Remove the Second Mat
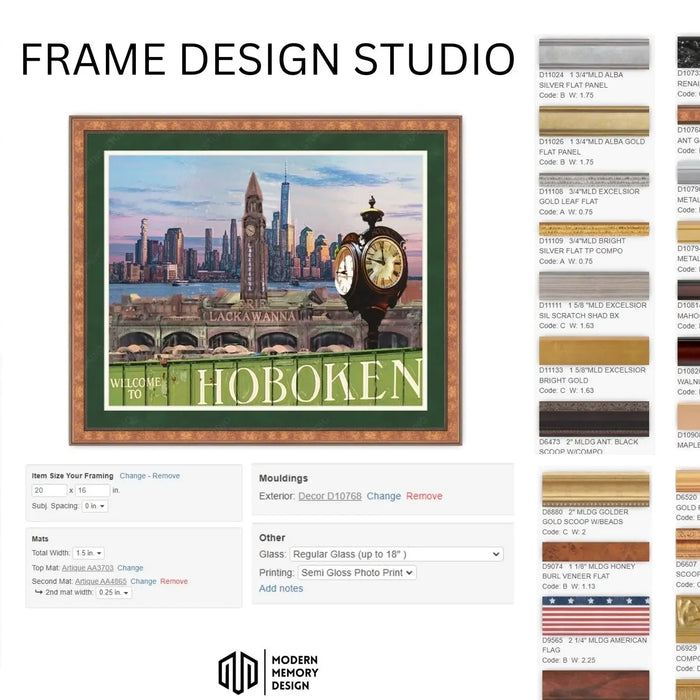700x700 pixels. tap(174, 581)
